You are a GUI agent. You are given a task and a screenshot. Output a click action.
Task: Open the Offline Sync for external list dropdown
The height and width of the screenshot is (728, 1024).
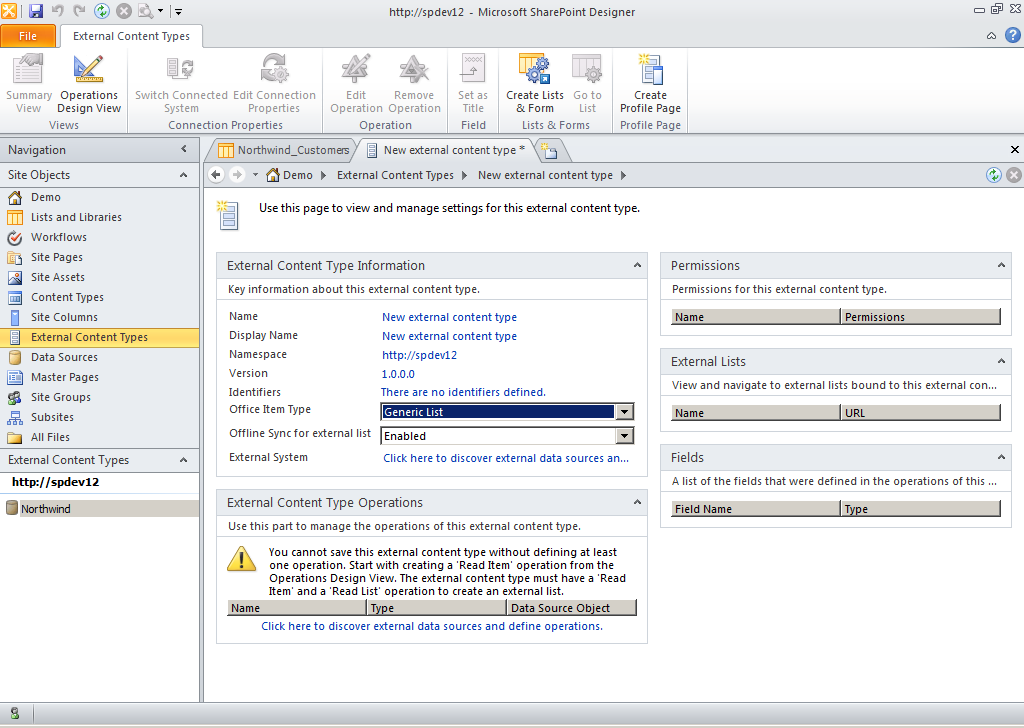tap(624, 436)
